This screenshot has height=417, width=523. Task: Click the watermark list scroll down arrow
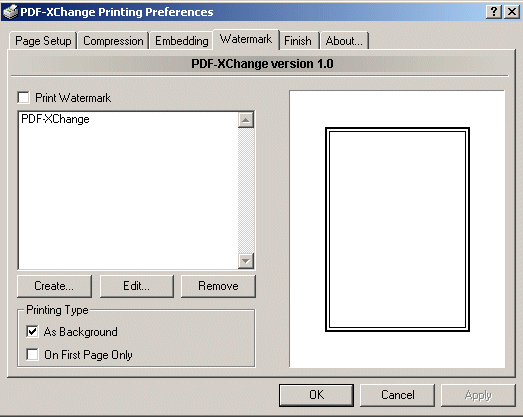246,261
